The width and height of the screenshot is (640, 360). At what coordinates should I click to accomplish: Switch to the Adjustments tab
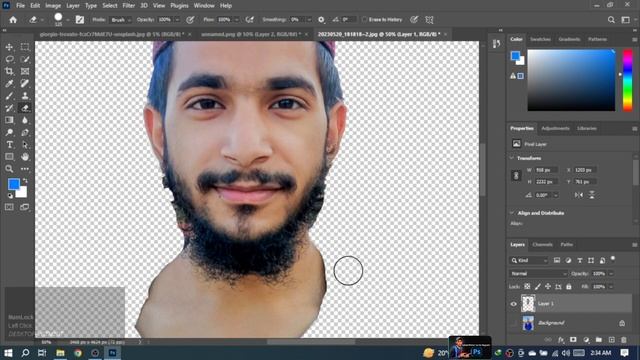pos(555,128)
